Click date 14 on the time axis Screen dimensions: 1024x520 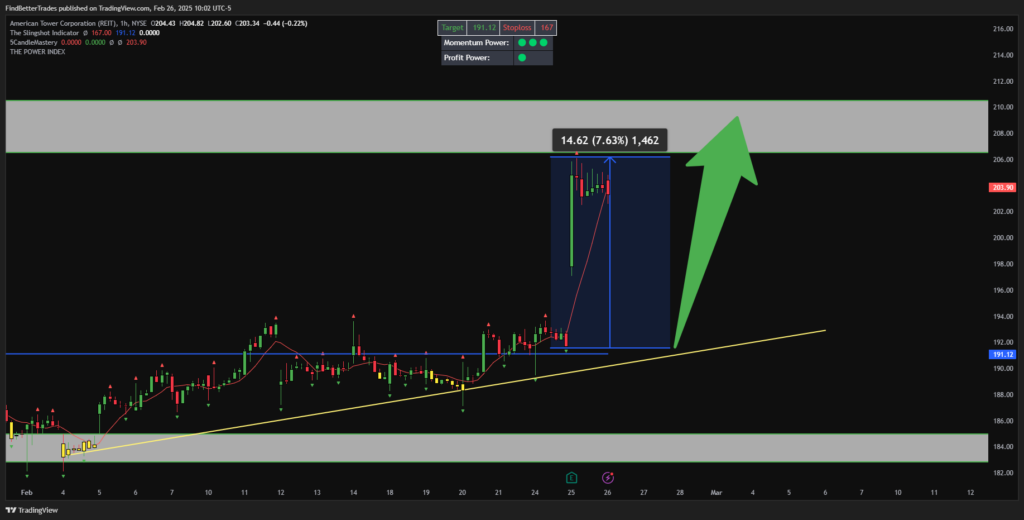(353, 492)
